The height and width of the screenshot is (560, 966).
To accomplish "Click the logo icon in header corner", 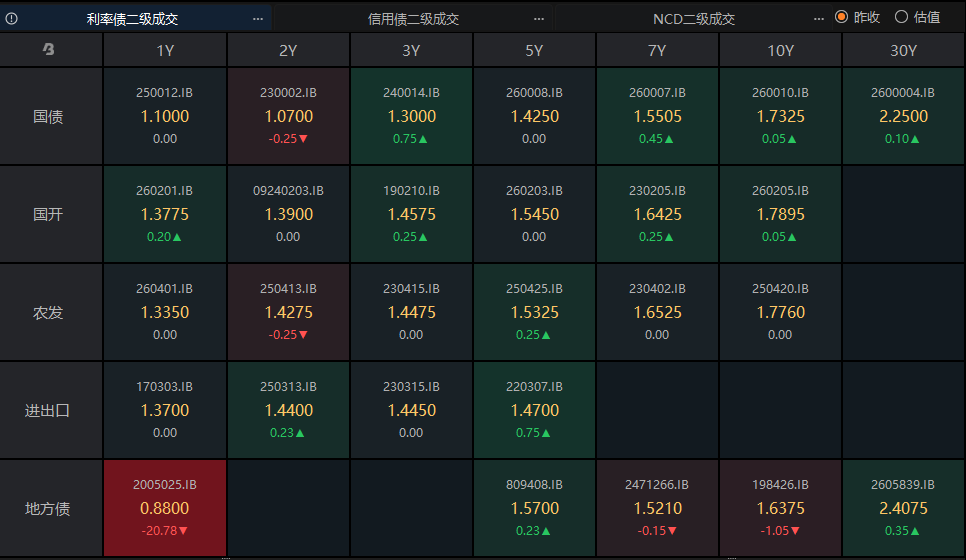I will click(49, 49).
